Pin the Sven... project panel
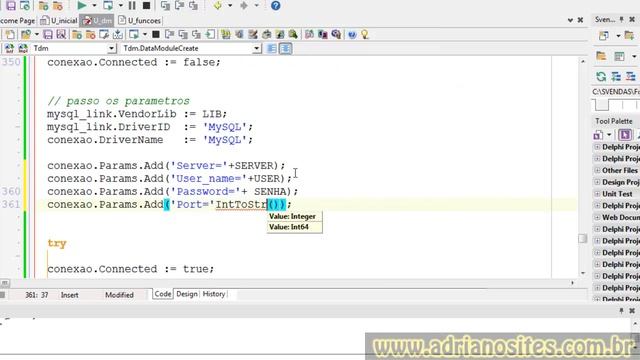Image resolution: width=640 pixels, height=360 pixels. click(621, 20)
